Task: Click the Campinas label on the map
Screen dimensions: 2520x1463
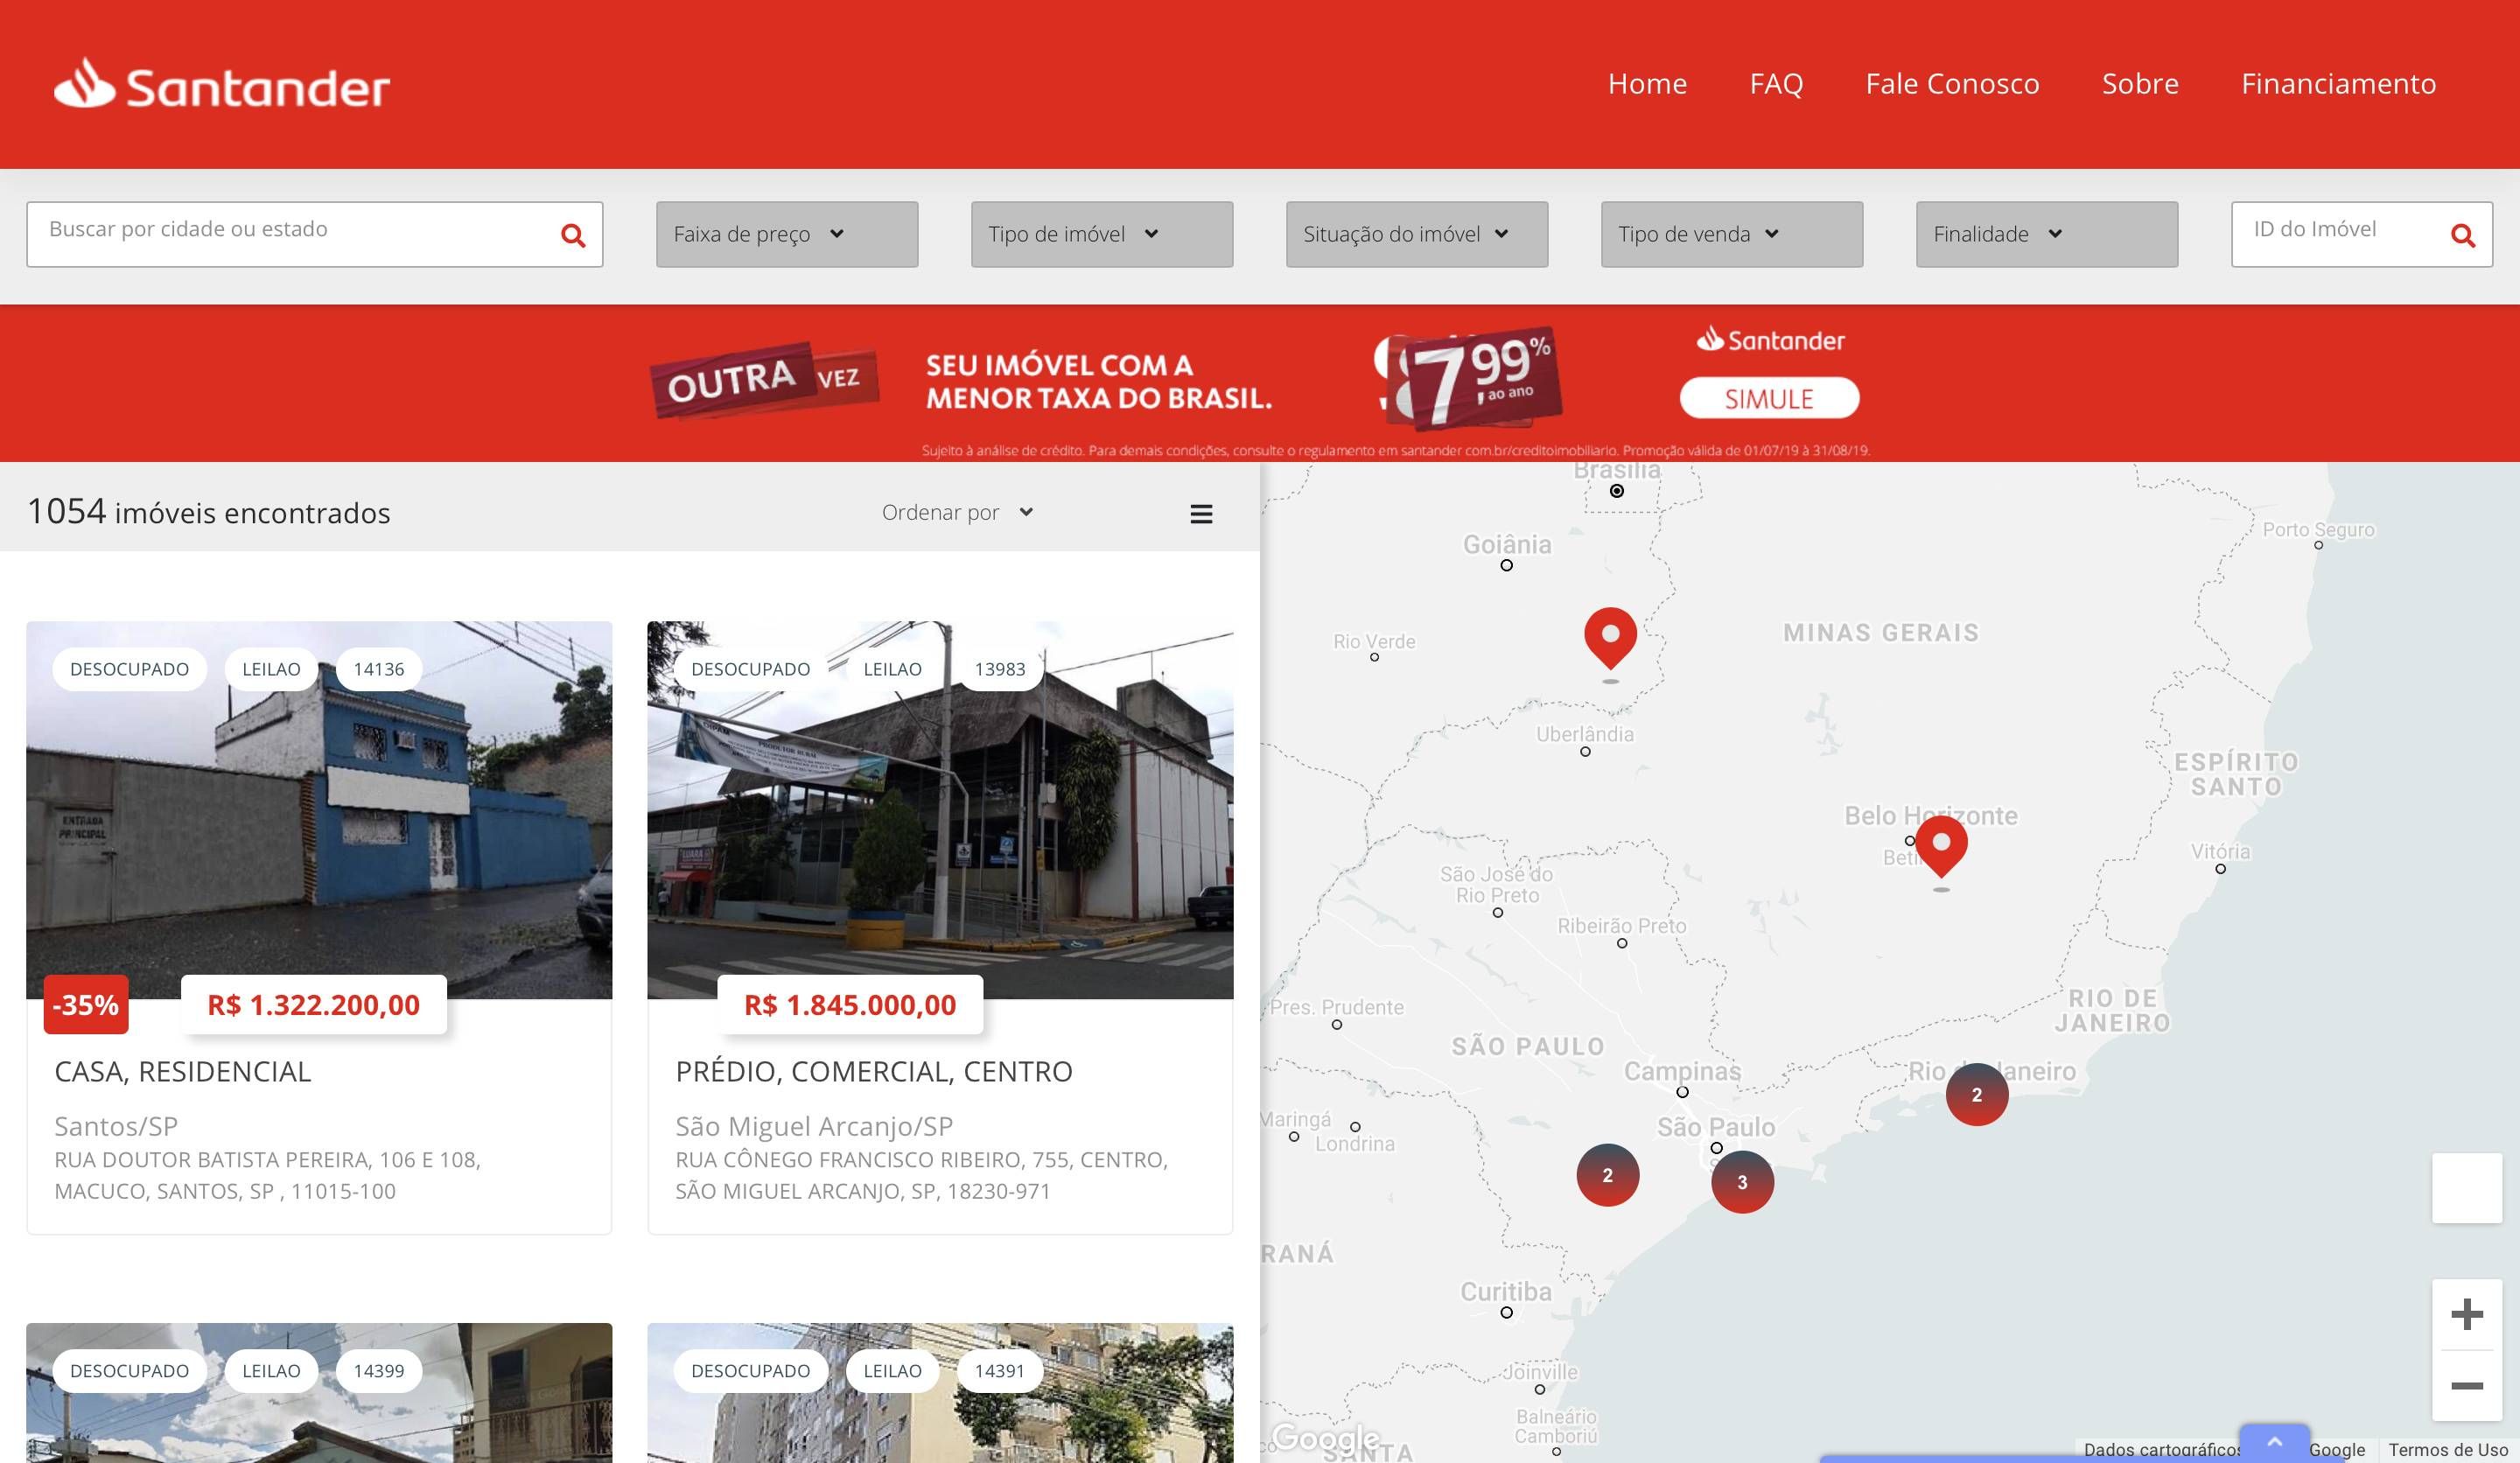Action: [1682, 1071]
